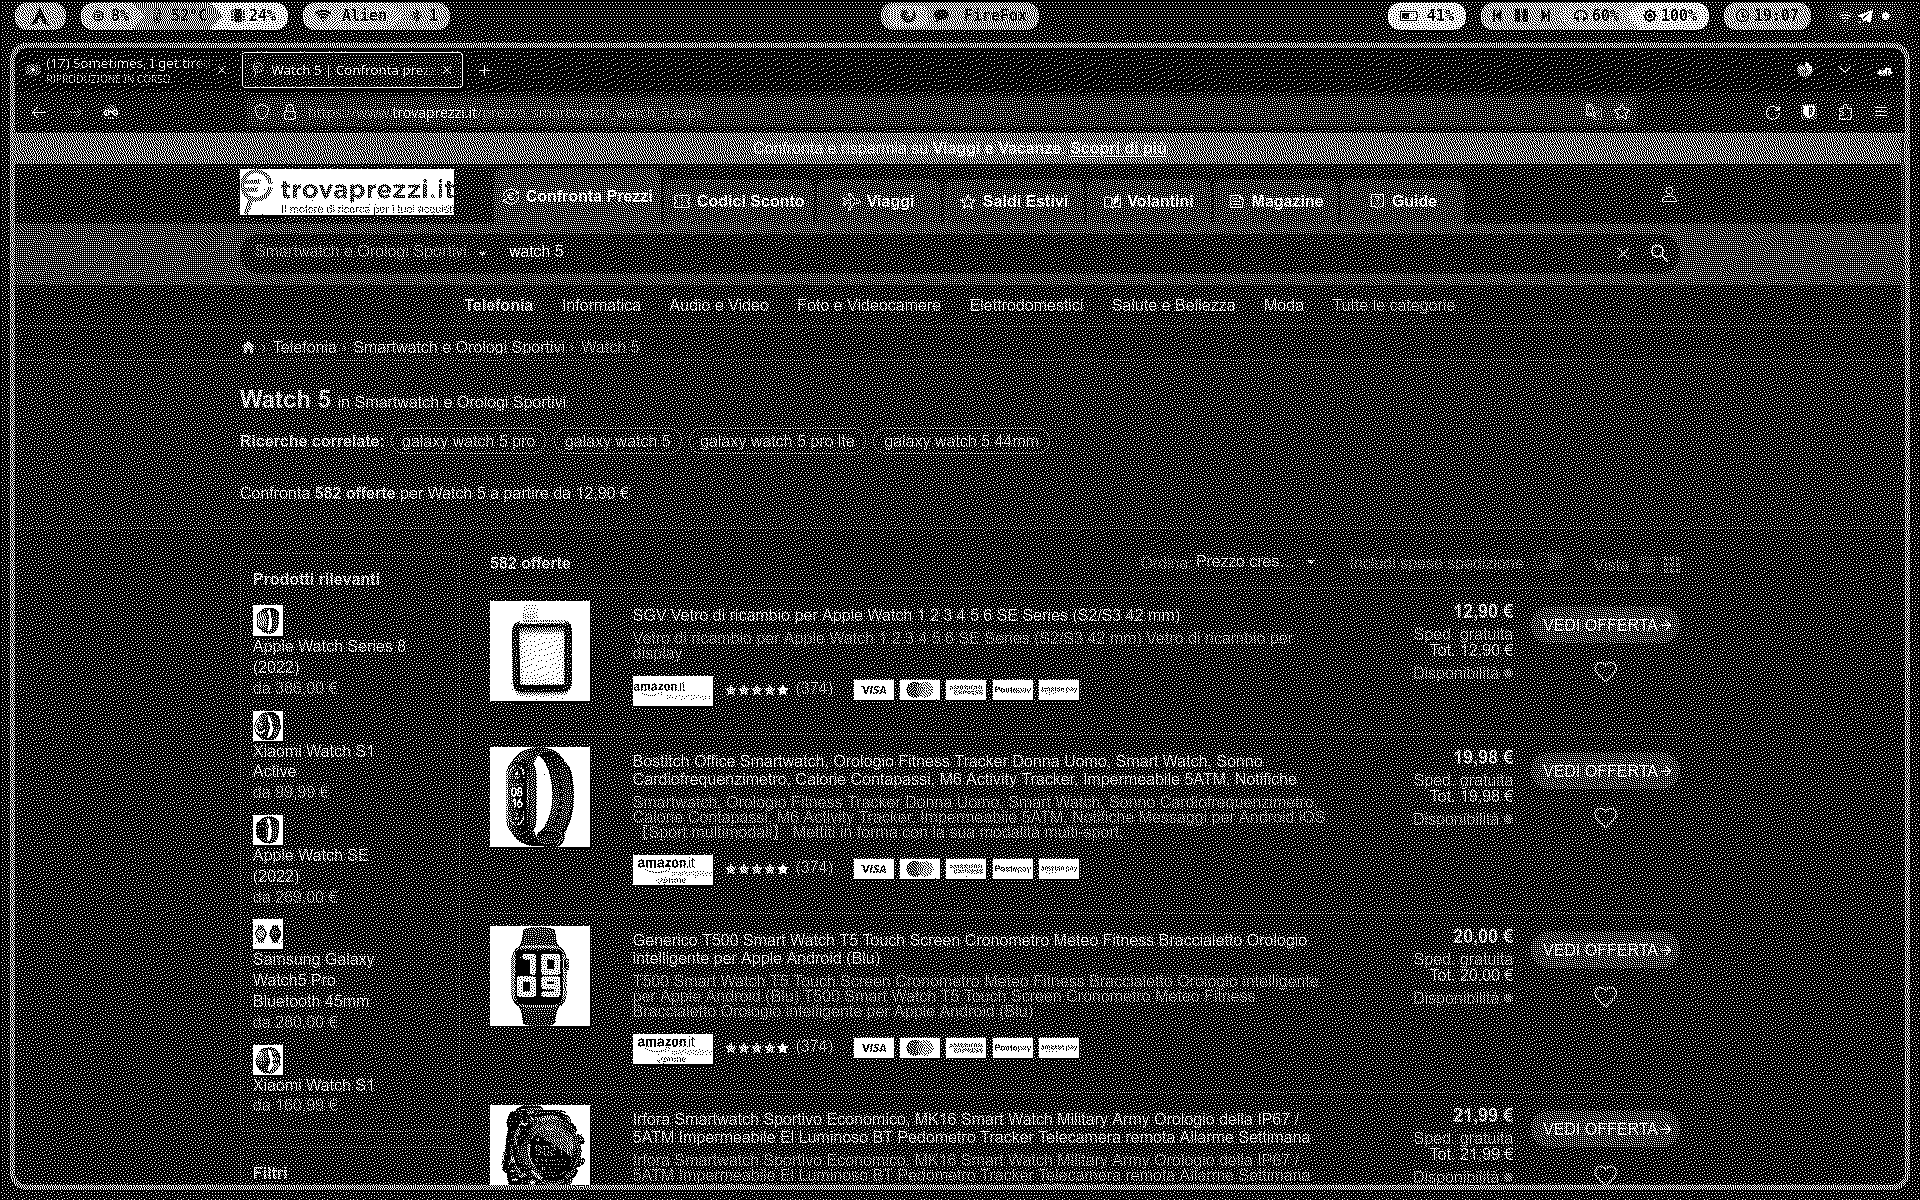Click the Mastercard icon on Bostitch listing
The height and width of the screenshot is (1200, 1920).
[x=919, y=868]
